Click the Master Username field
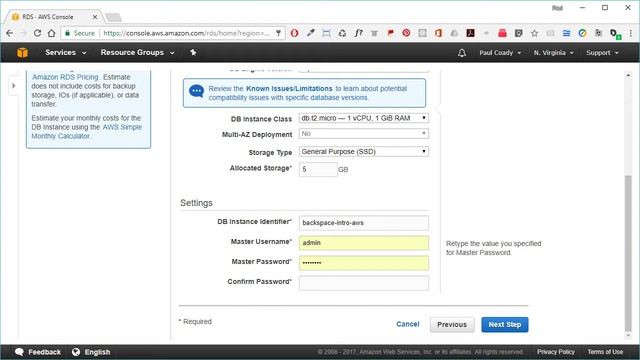The height and width of the screenshot is (360, 640). click(364, 243)
